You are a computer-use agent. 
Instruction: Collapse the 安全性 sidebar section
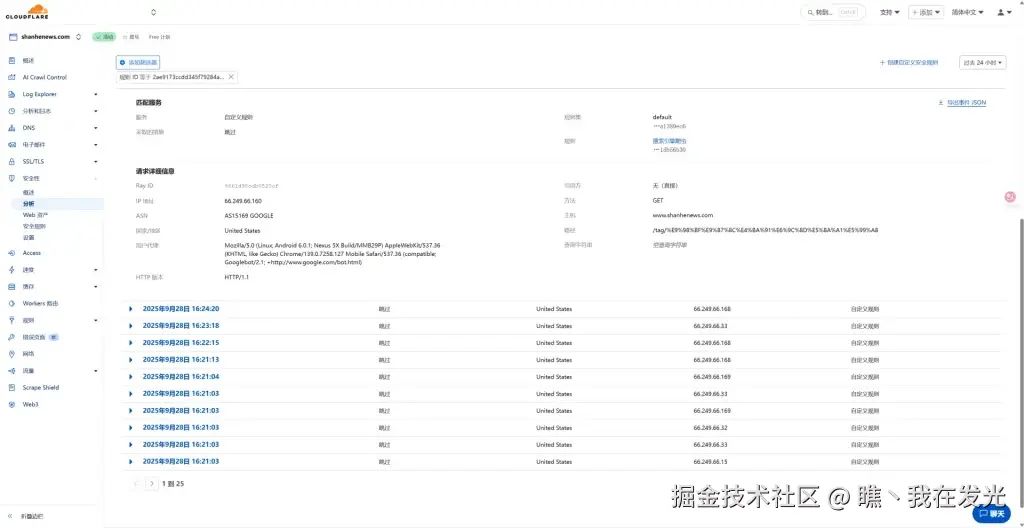coord(96,178)
